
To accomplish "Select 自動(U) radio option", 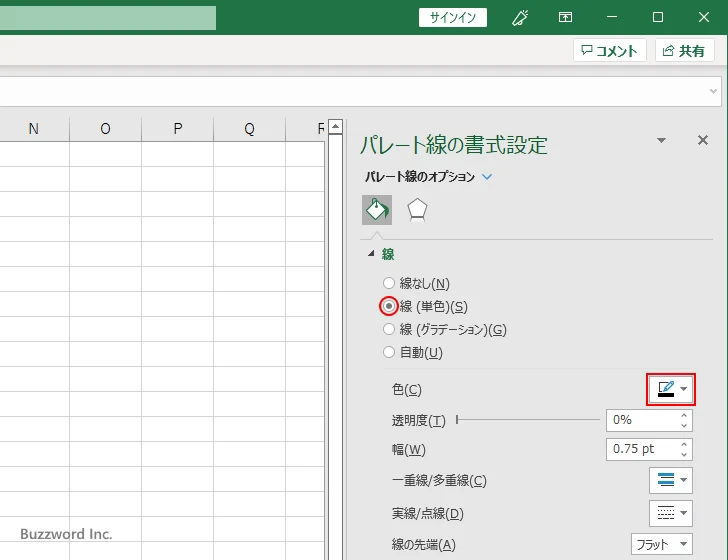I will coord(389,352).
